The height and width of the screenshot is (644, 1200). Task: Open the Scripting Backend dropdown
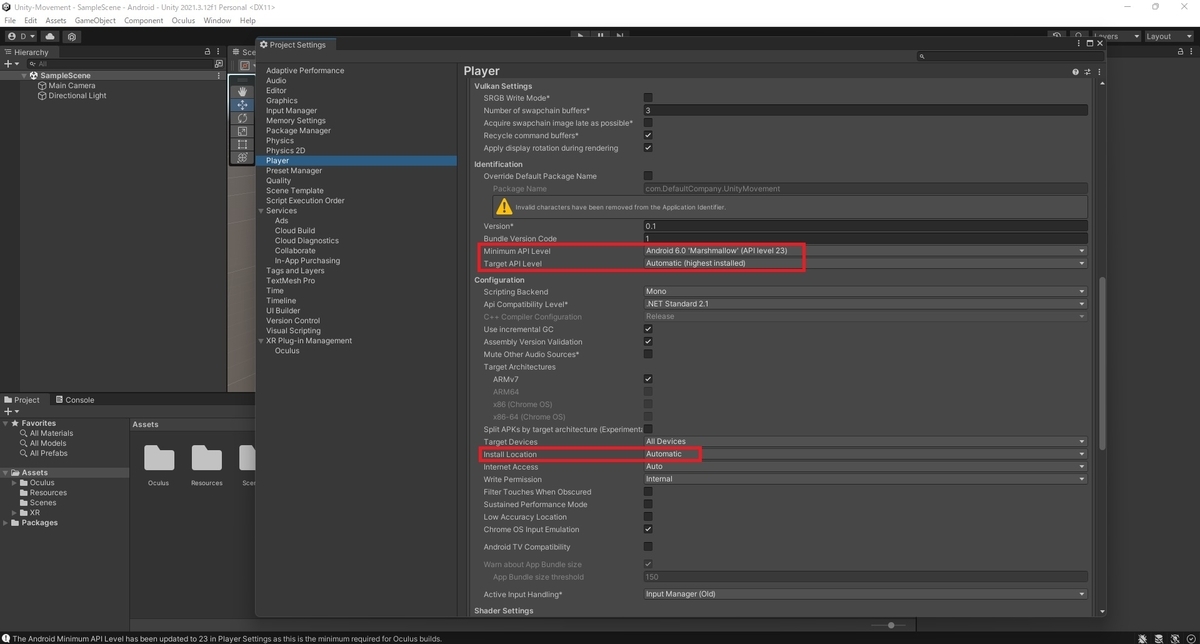coord(865,292)
